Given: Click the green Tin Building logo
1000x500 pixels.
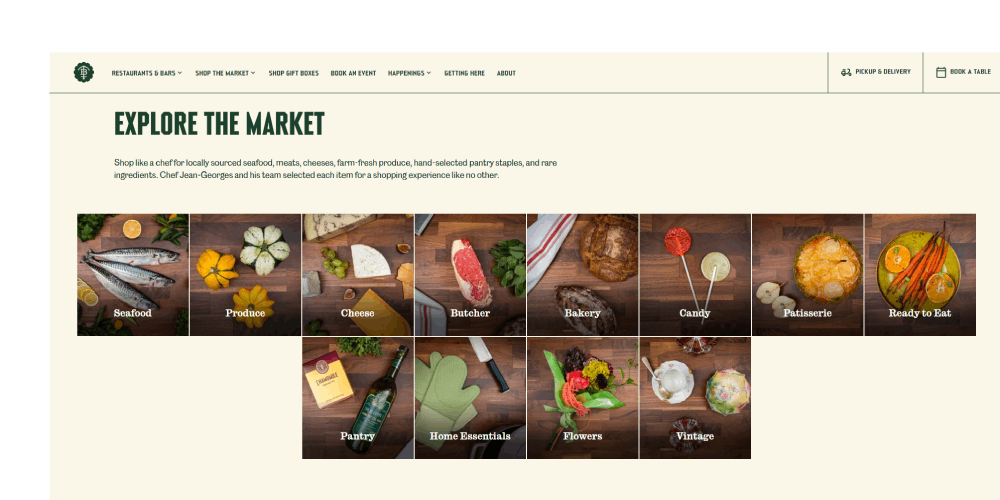Looking at the screenshot, I should pyautogui.click(x=84, y=72).
